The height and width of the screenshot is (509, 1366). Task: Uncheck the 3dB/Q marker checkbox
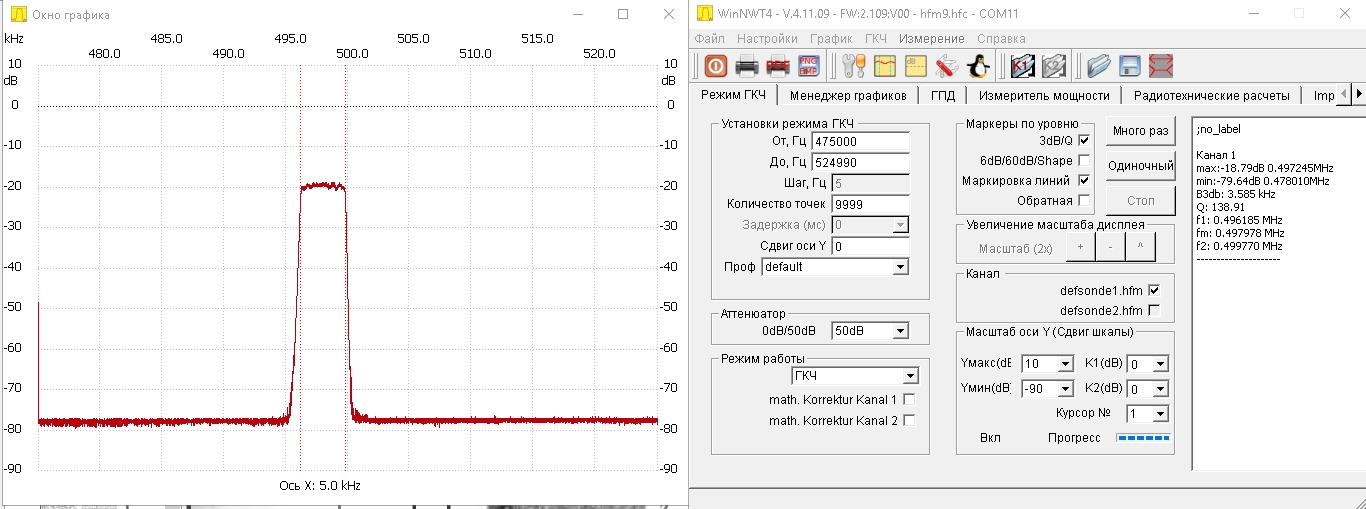click(1084, 141)
